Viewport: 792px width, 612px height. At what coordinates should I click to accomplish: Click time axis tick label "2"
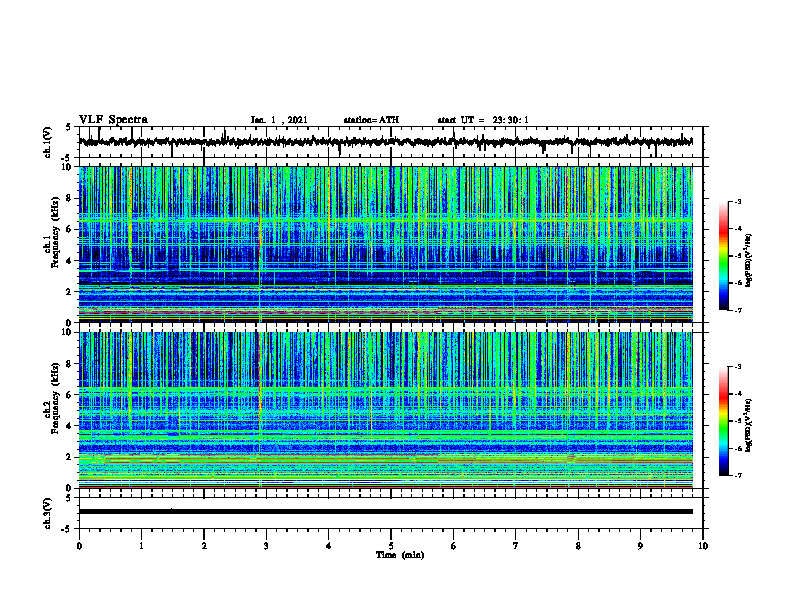(x=204, y=546)
